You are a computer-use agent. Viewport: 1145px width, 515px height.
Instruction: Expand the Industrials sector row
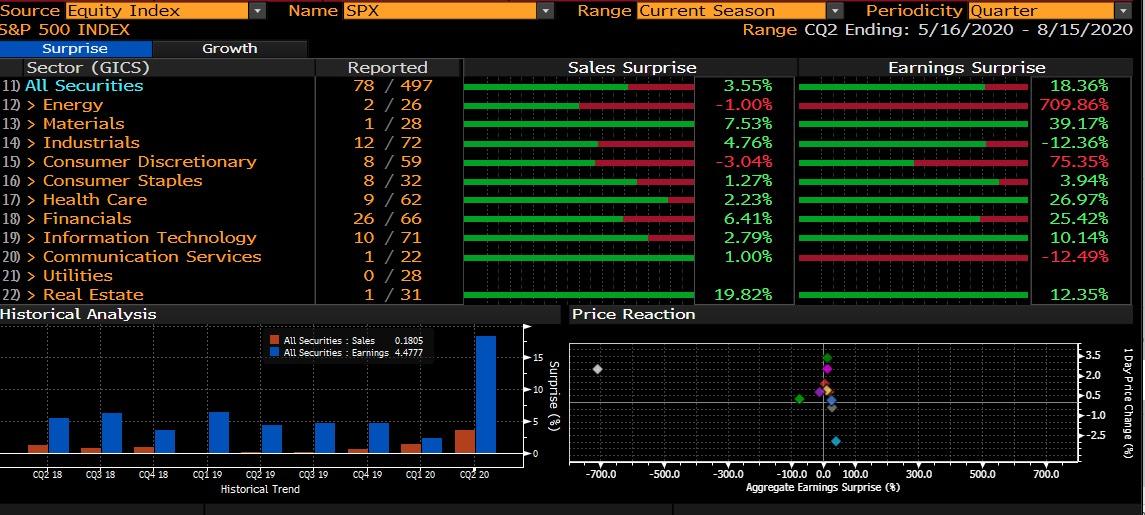[x=31, y=142]
